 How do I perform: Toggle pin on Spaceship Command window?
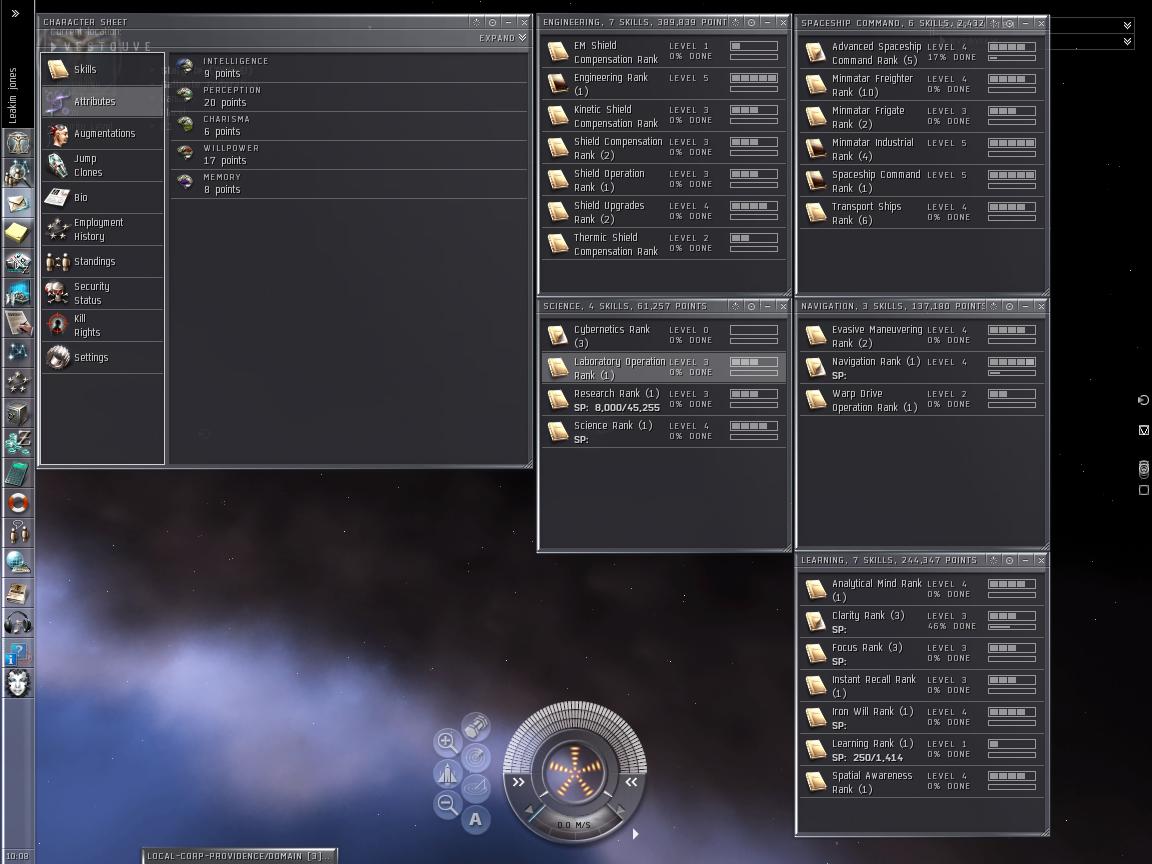click(x=993, y=24)
